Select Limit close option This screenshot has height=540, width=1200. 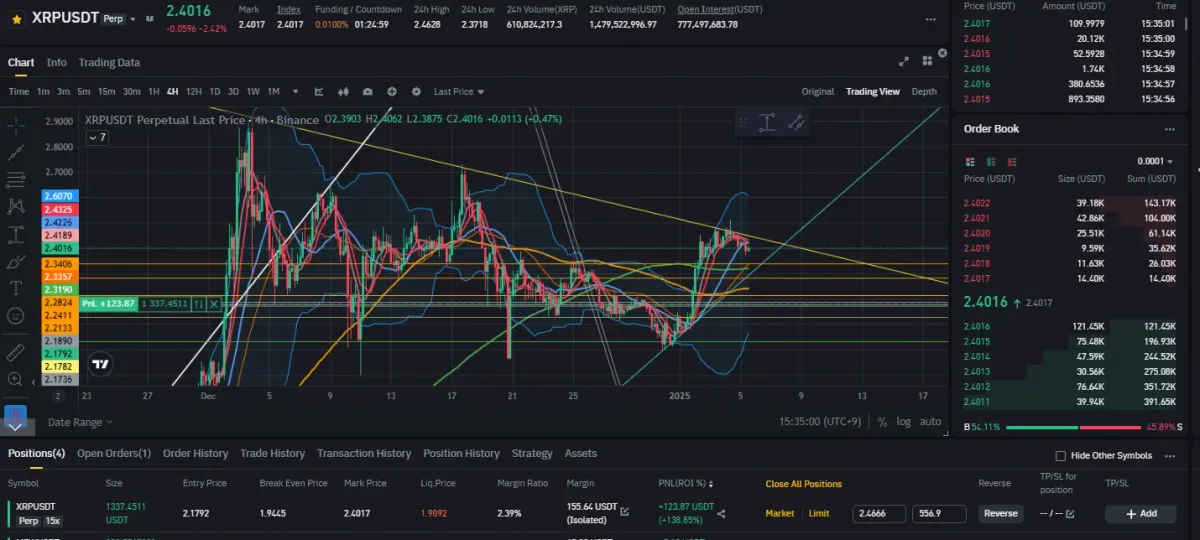pyautogui.click(x=819, y=513)
